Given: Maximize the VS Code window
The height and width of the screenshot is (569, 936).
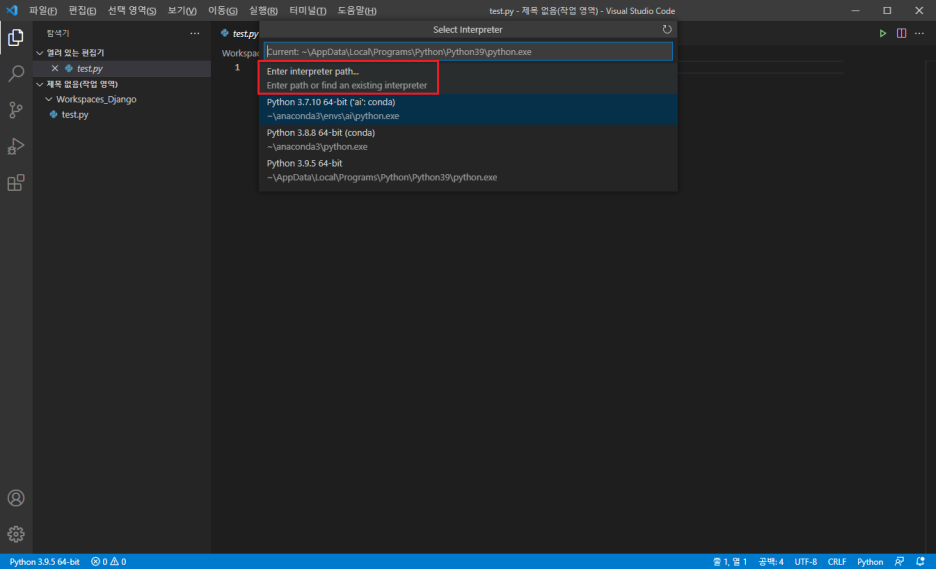Looking at the screenshot, I should point(887,11).
